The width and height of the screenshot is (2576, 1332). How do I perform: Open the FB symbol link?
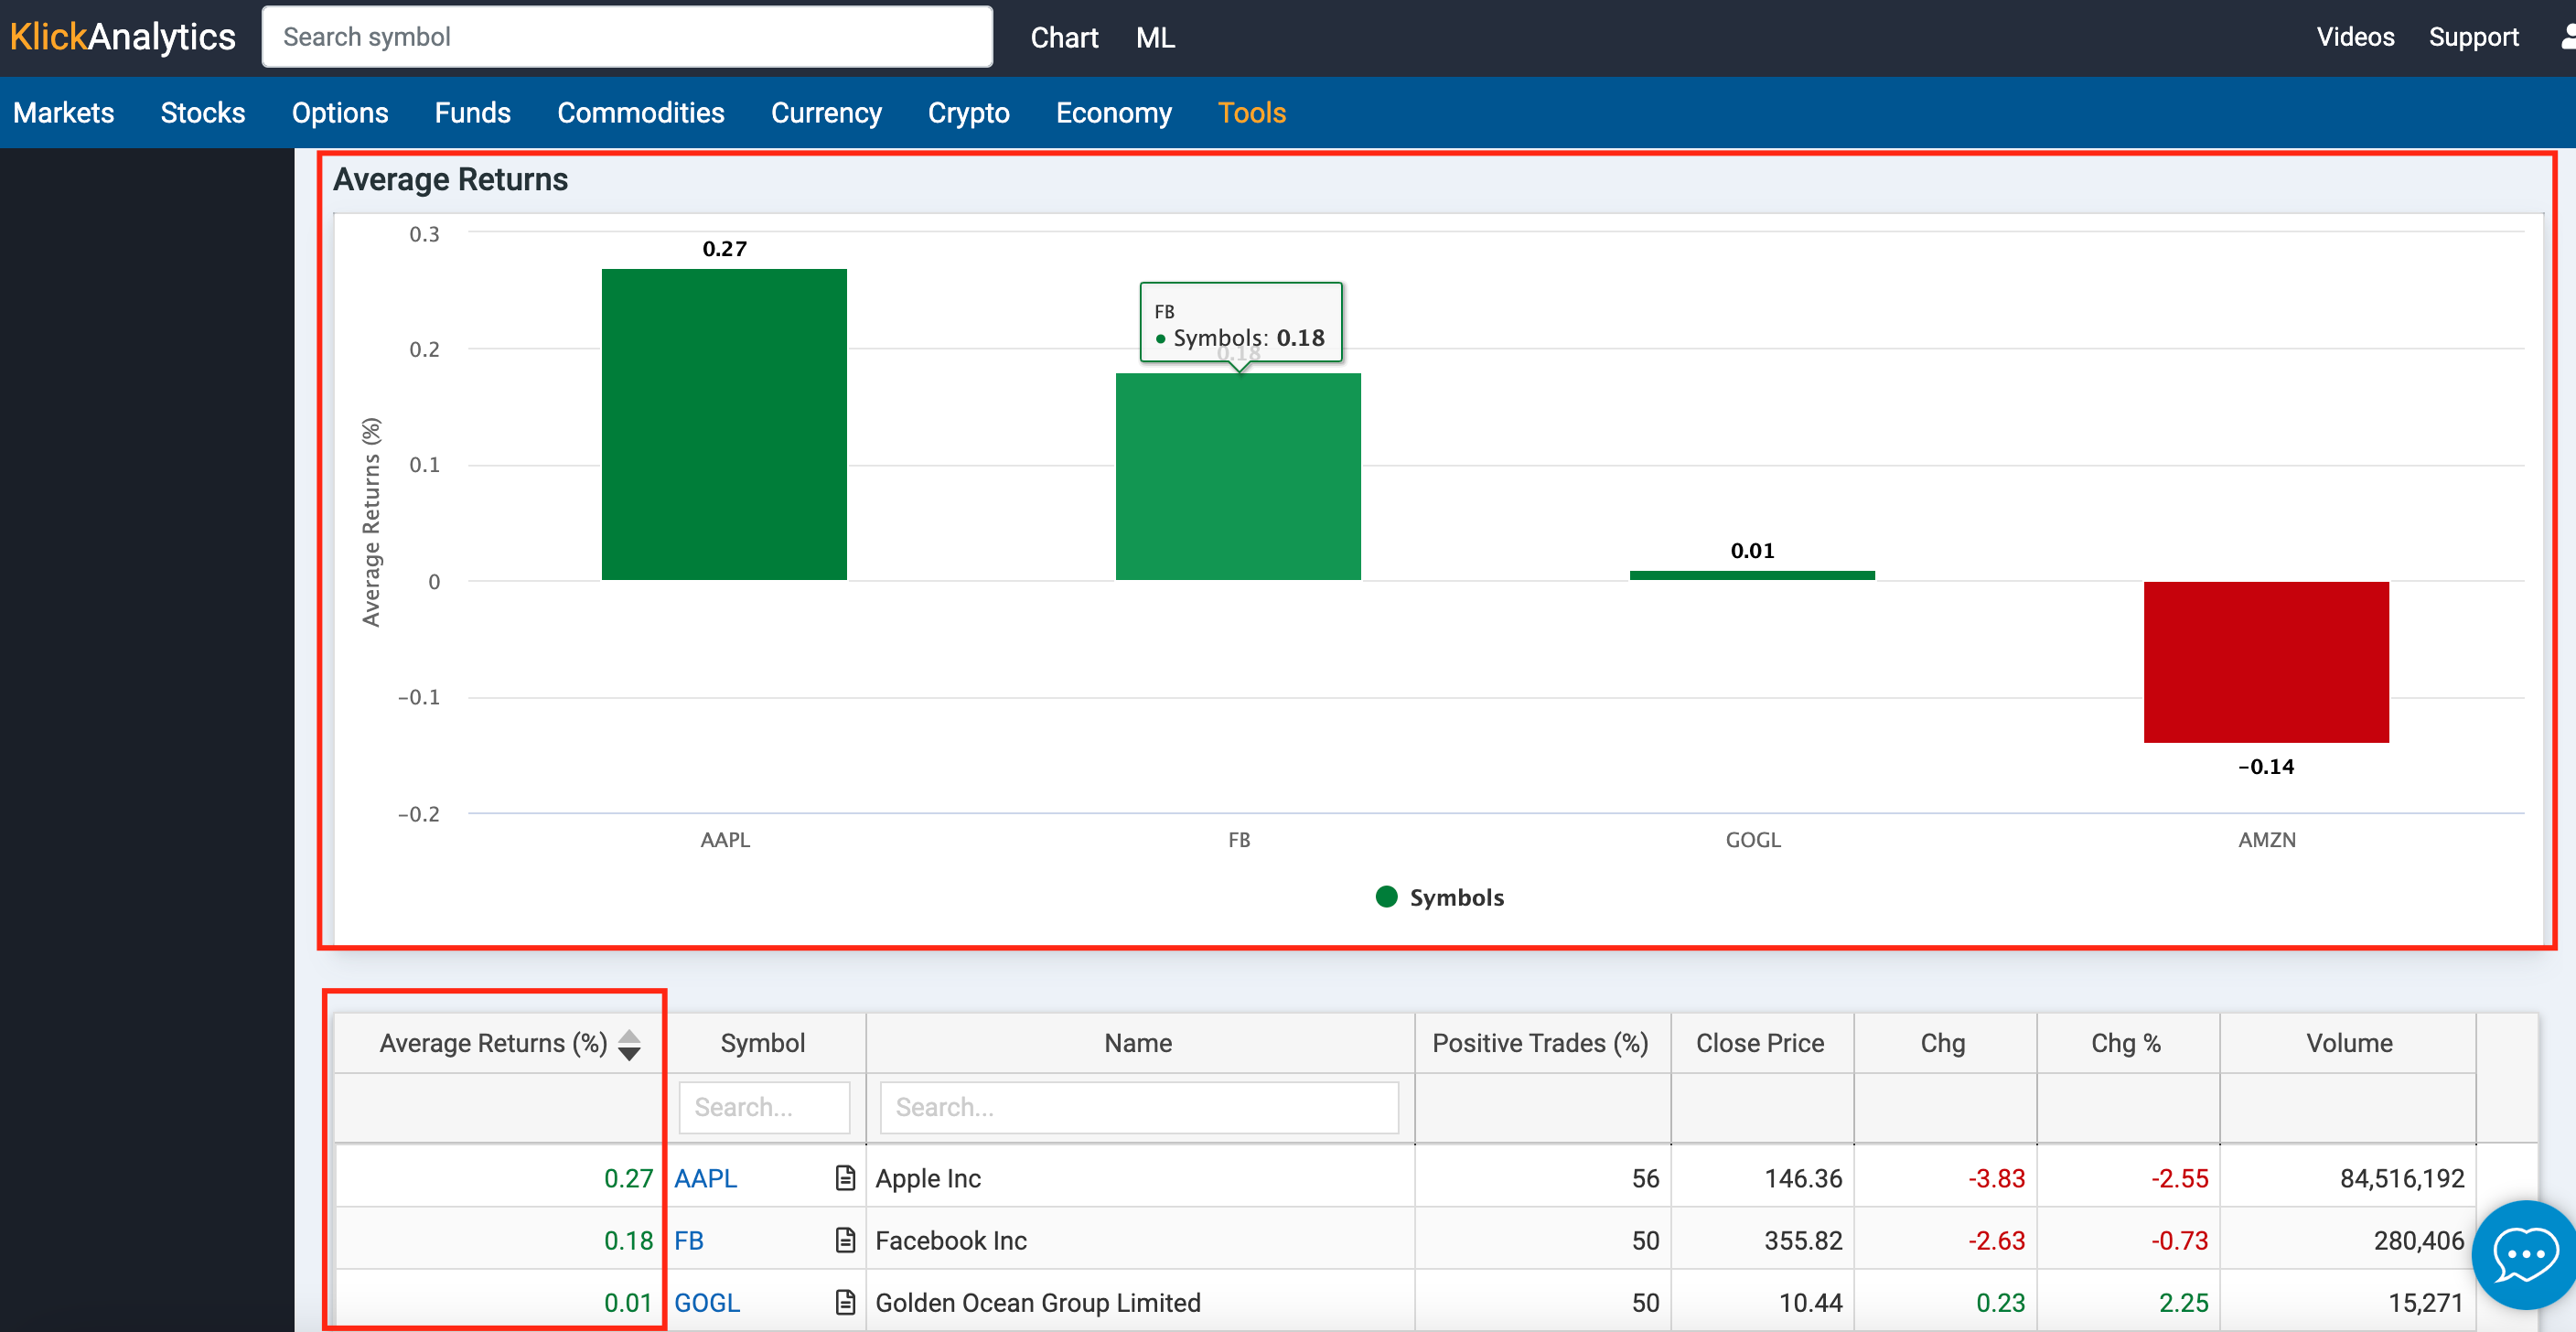pos(689,1240)
